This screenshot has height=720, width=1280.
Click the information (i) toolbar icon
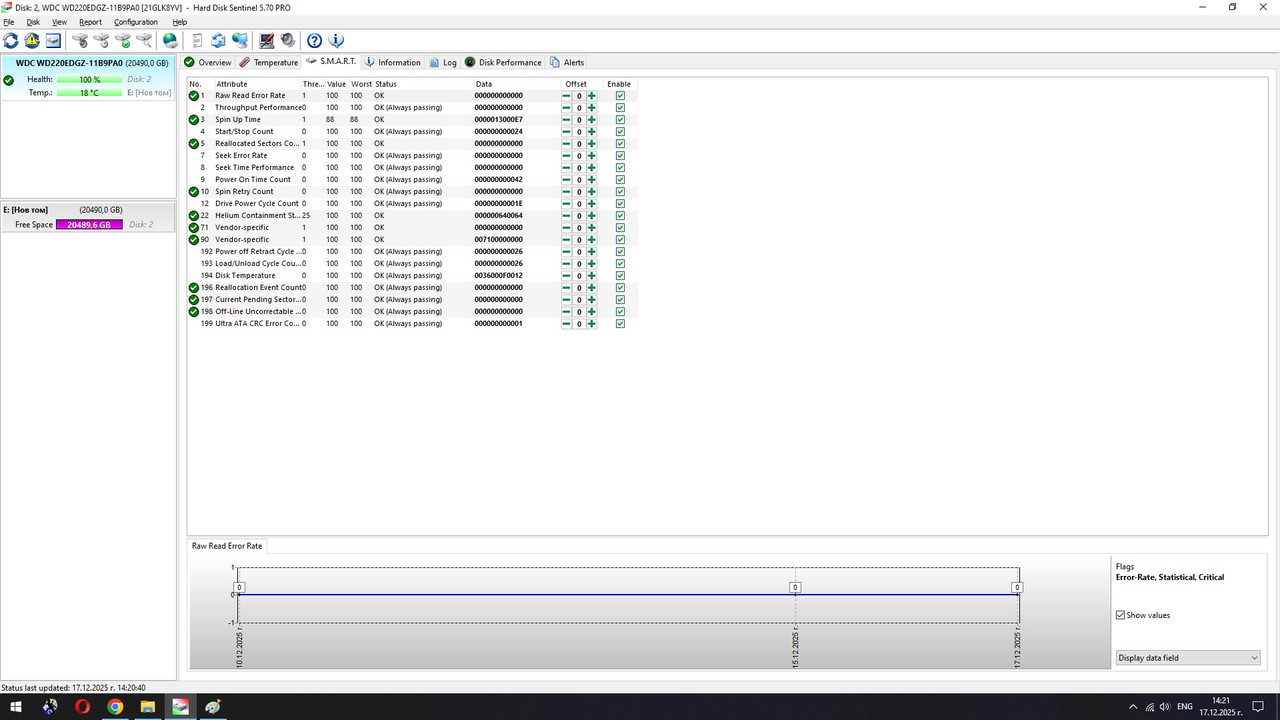click(x=337, y=40)
